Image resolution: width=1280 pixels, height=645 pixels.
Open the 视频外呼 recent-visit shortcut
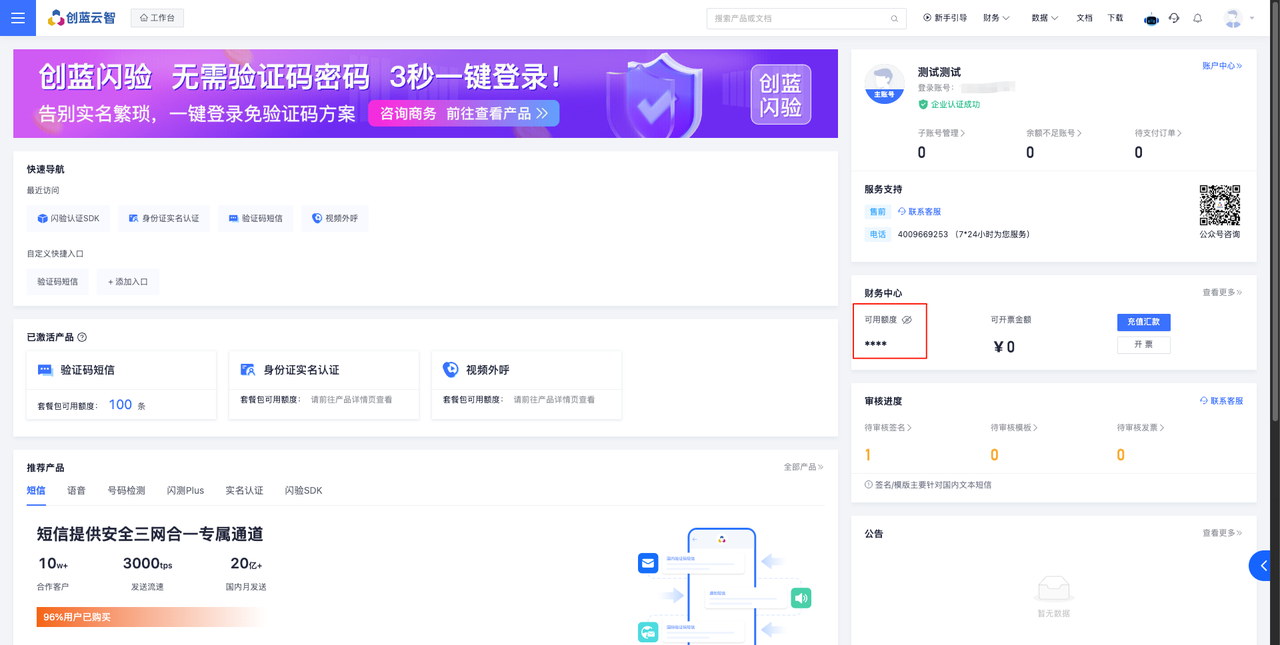[335, 218]
